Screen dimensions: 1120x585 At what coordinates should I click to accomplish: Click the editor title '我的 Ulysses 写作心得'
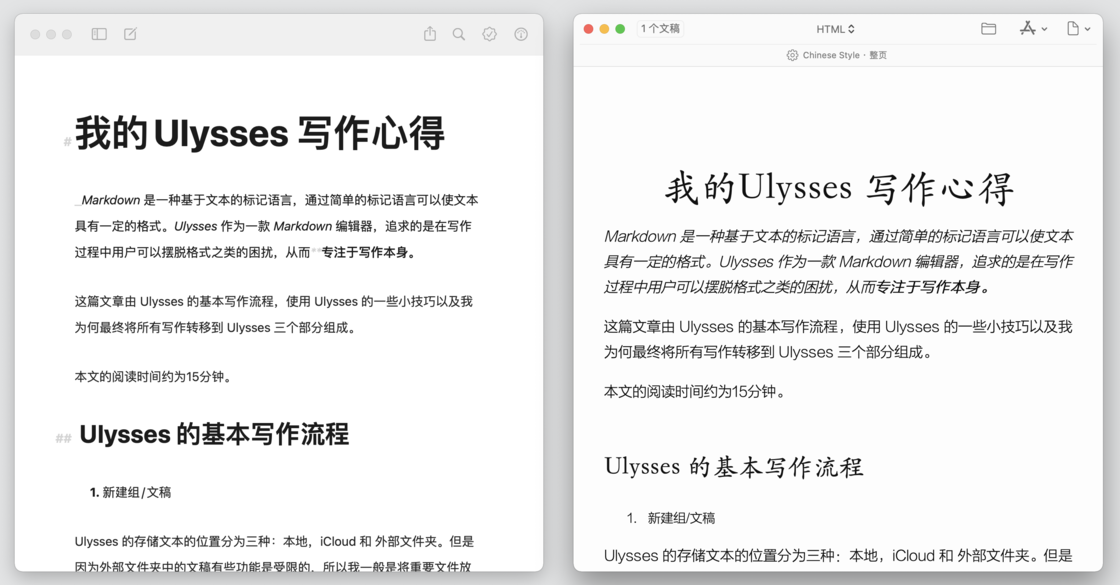260,134
